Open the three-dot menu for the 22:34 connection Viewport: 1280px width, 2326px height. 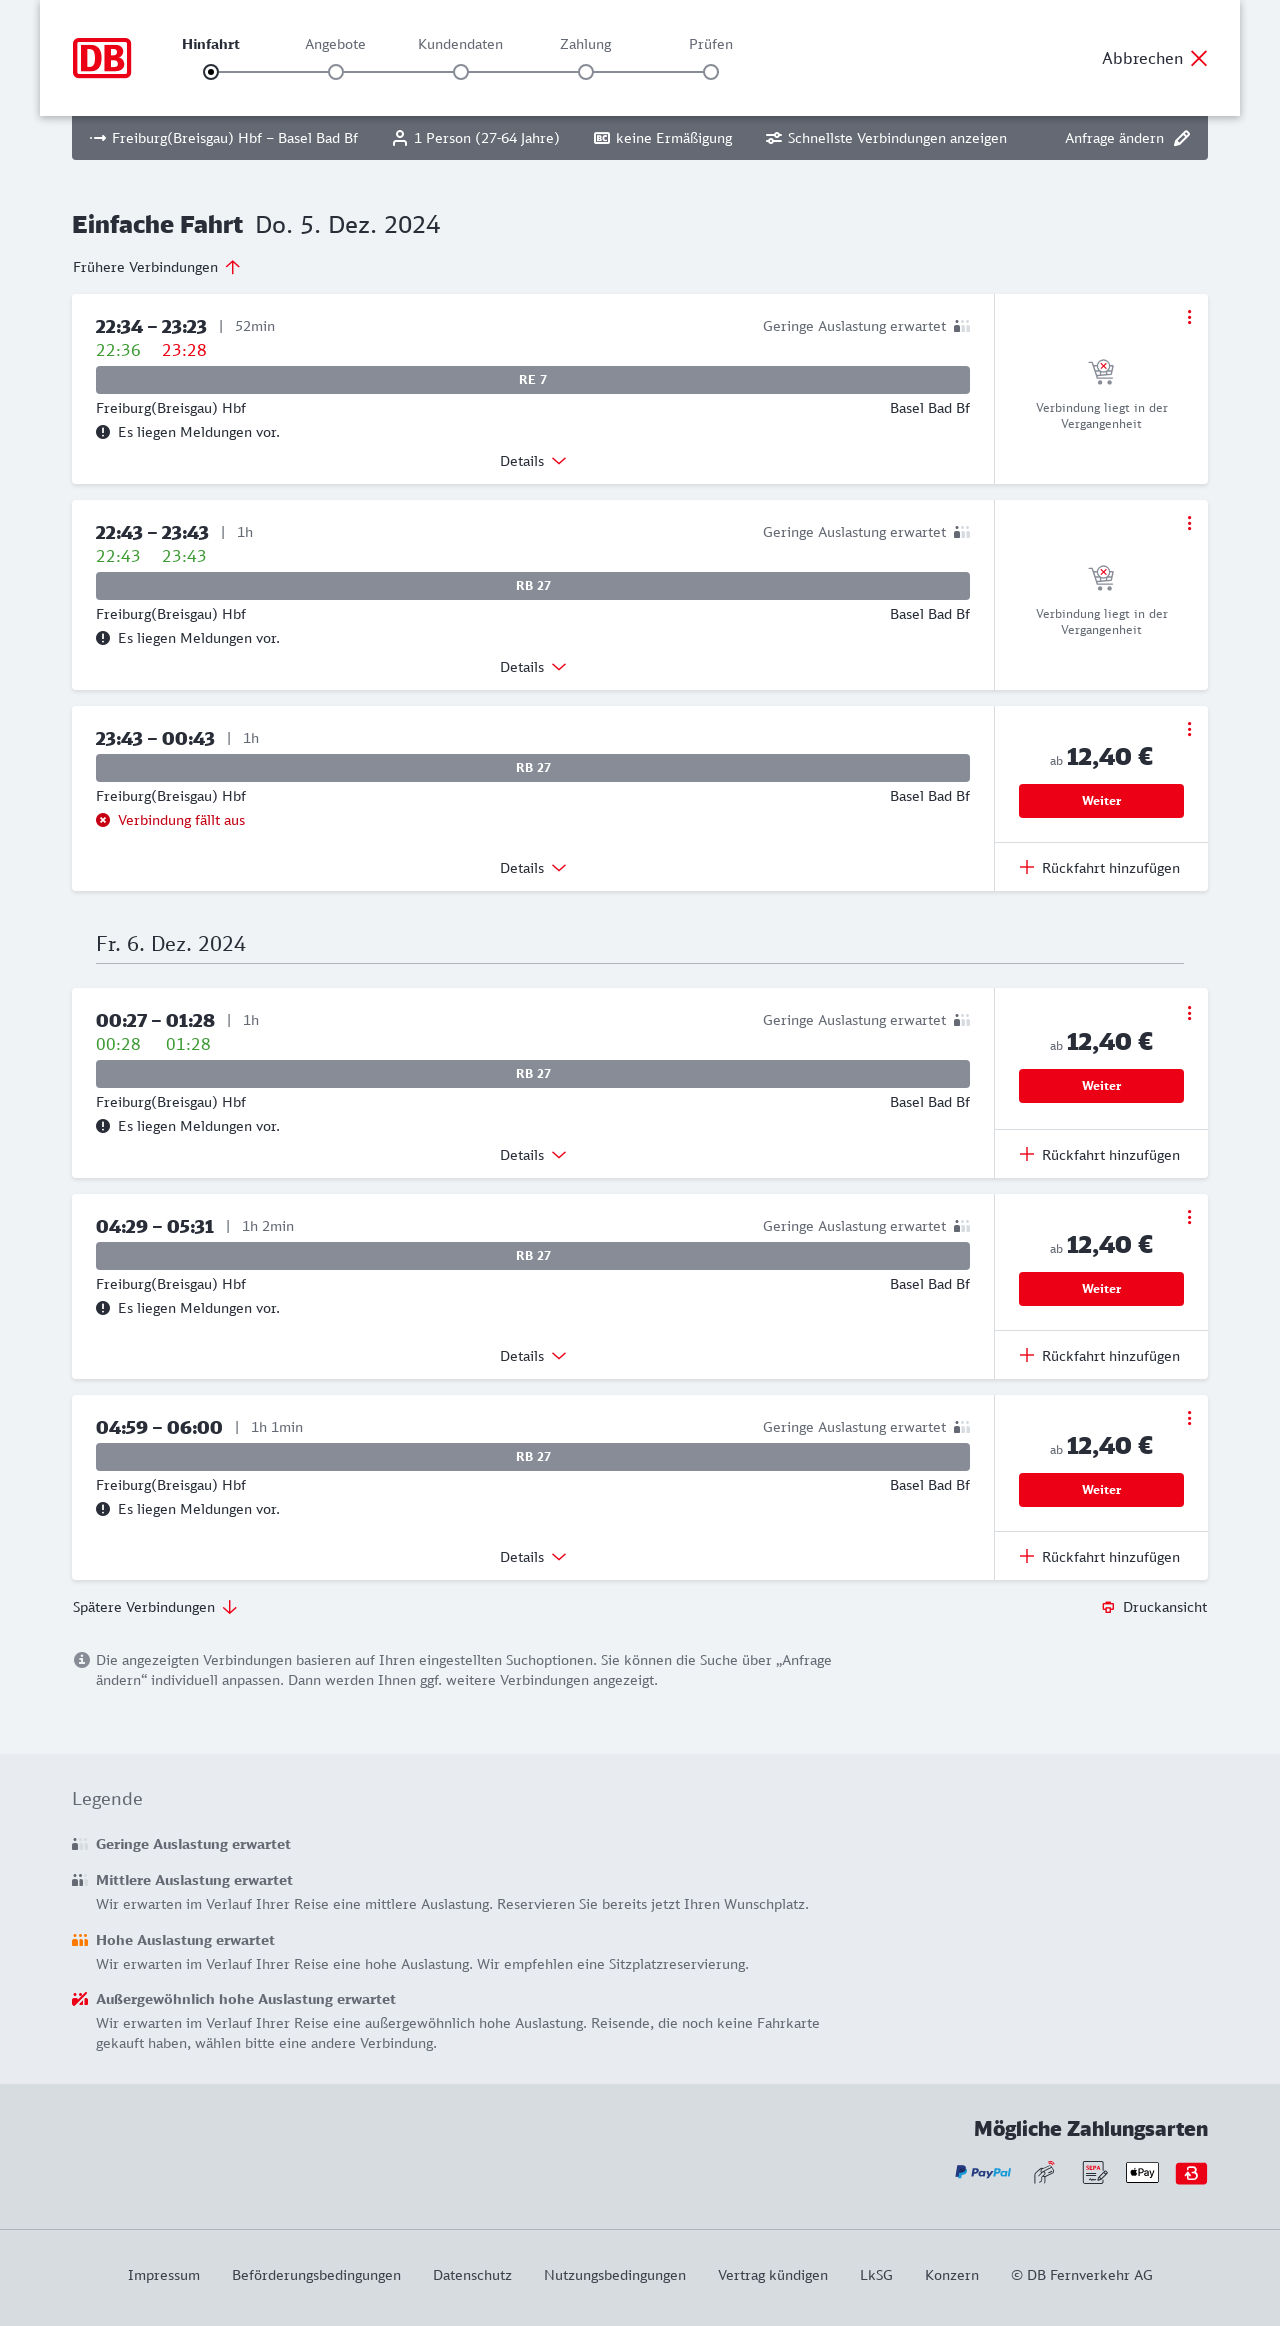tap(1189, 317)
